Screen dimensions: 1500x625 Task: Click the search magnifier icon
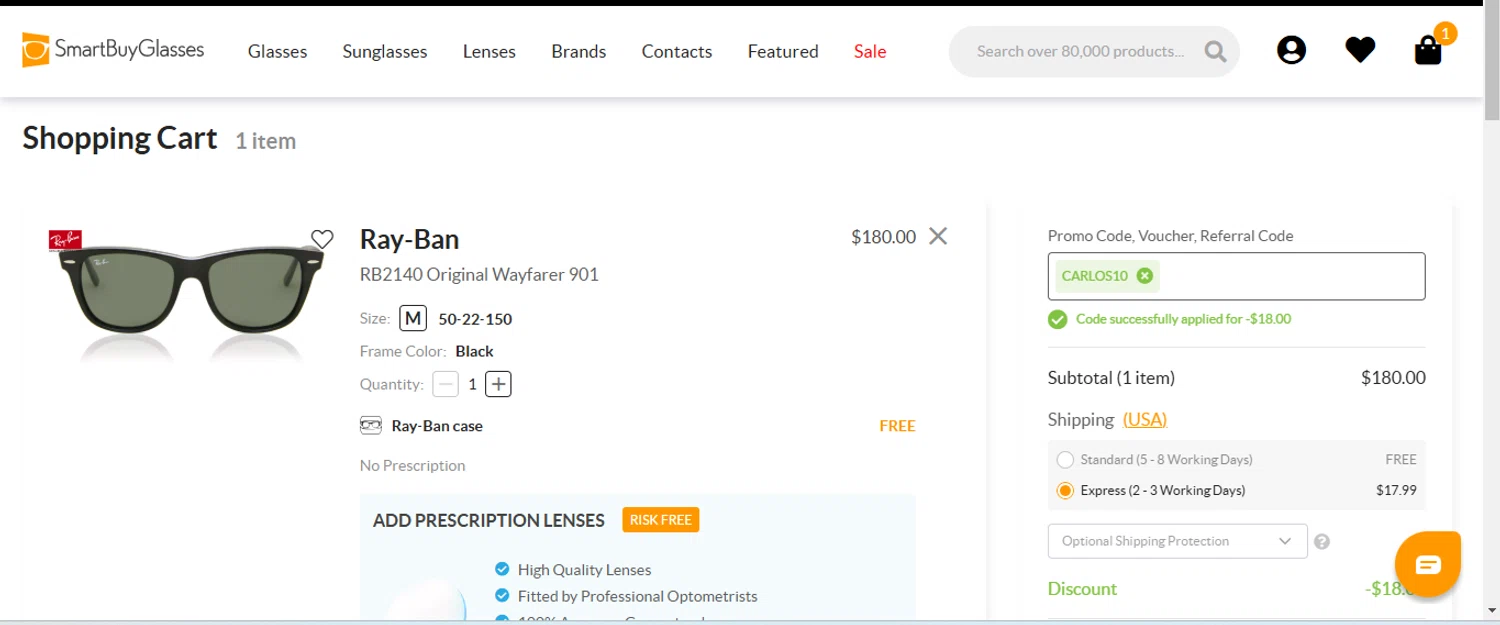tap(1215, 51)
